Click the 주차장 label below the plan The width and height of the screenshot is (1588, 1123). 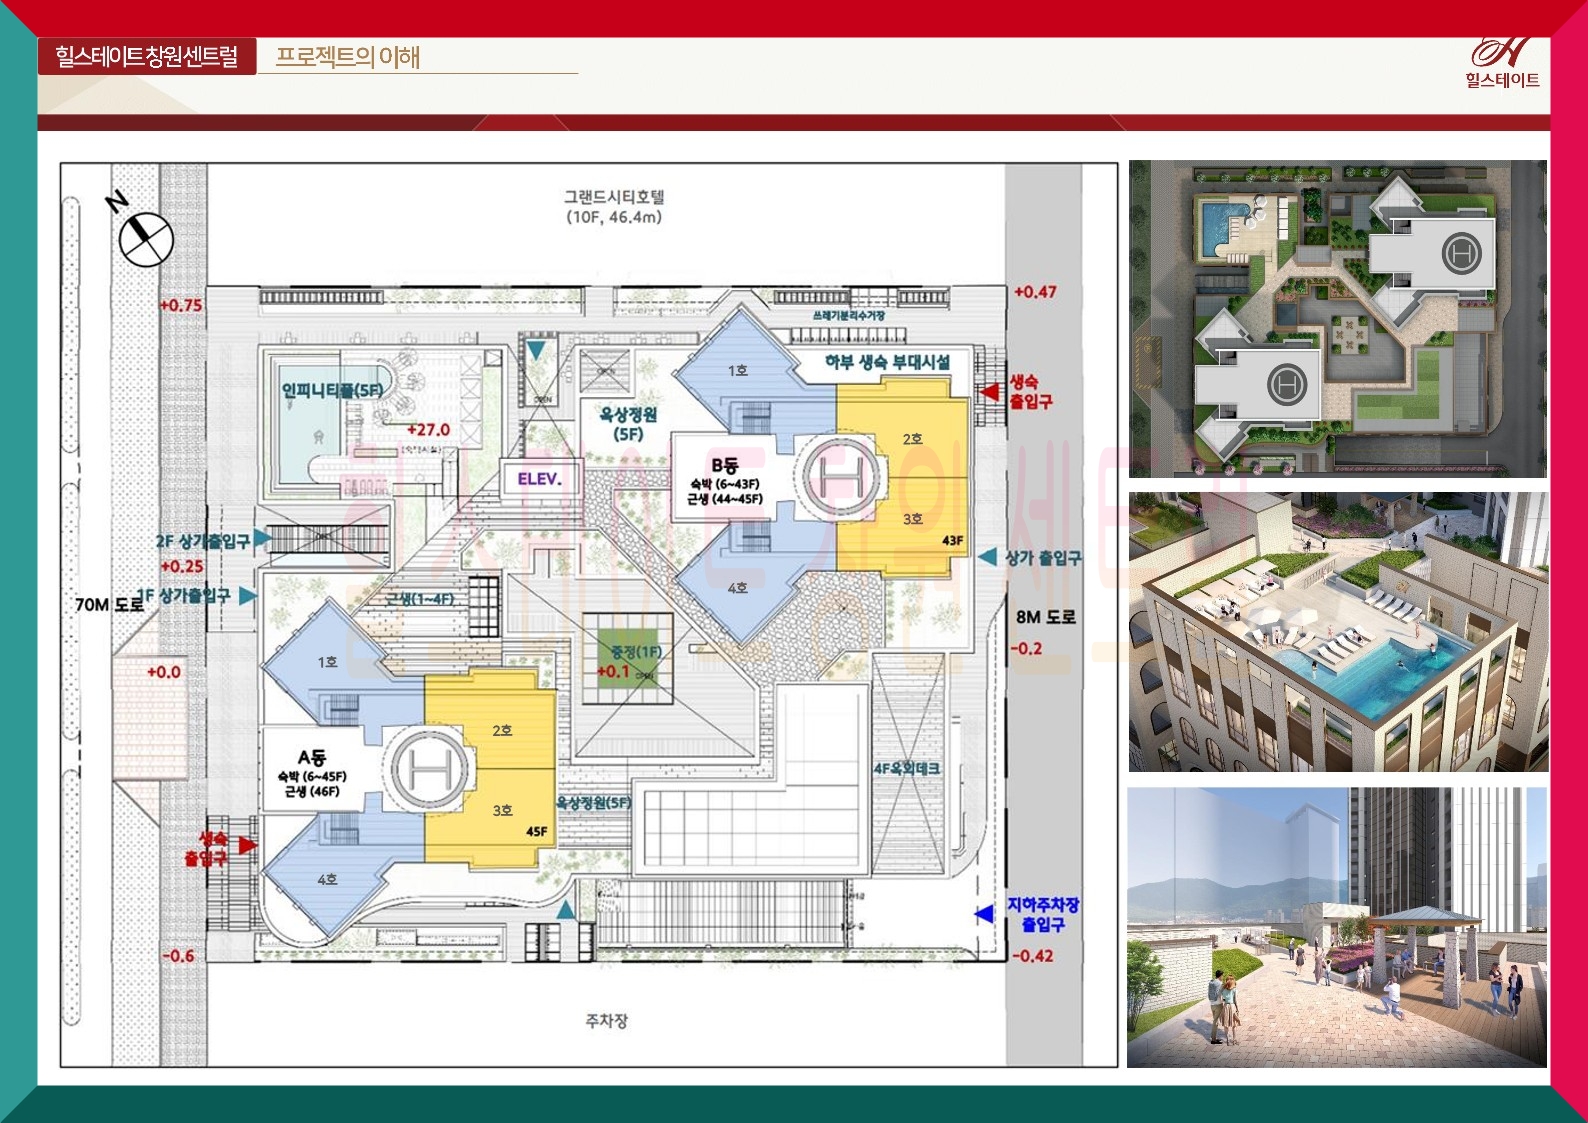pyautogui.click(x=606, y=1021)
